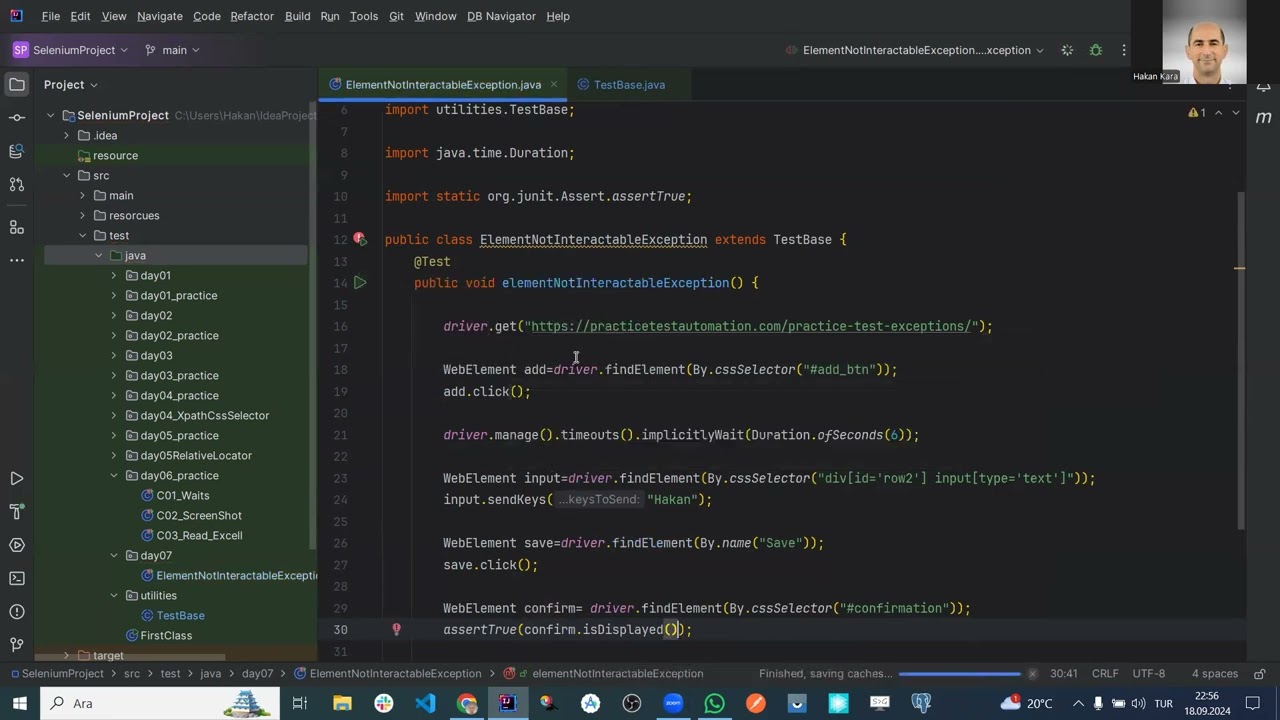This screenshot has width=1280, height=720.
Task: Click the green run gutter icon on line 14
Action: point(360,283)
